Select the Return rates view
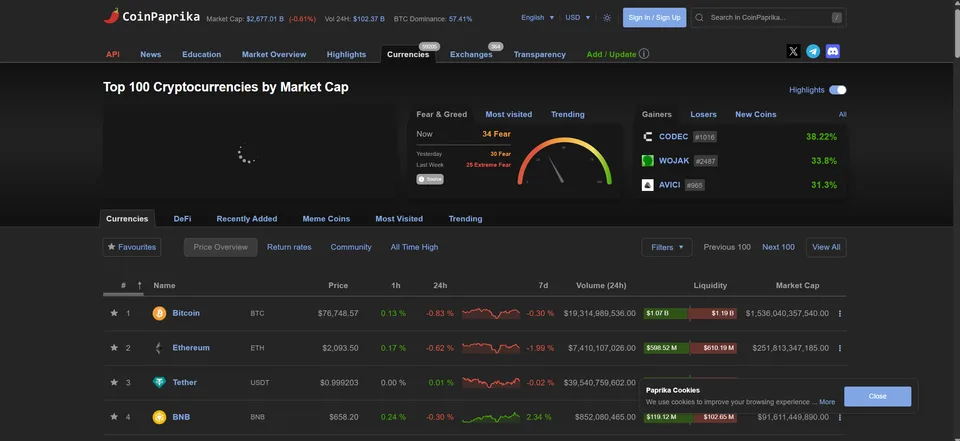Viewport: 960px width, 441px height. 289,247
